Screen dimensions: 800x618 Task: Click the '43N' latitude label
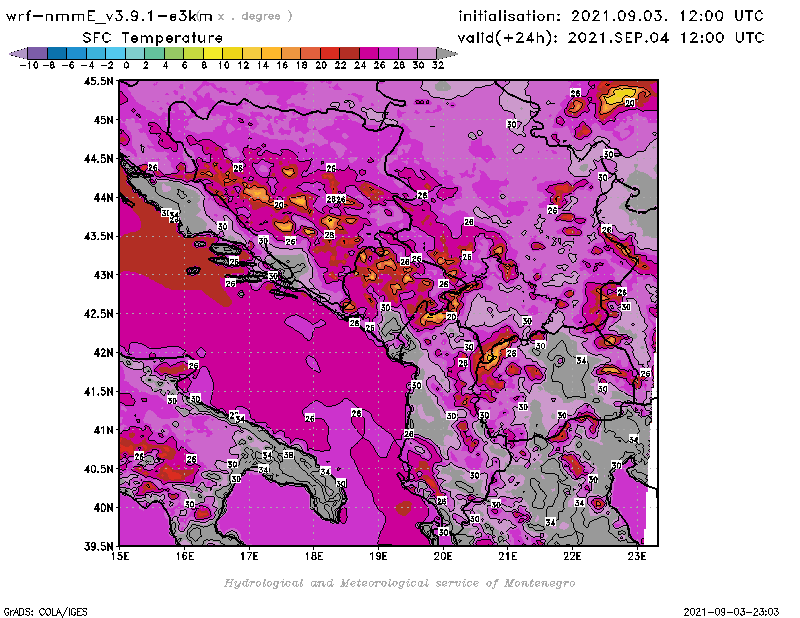click(x=103, y=275)
